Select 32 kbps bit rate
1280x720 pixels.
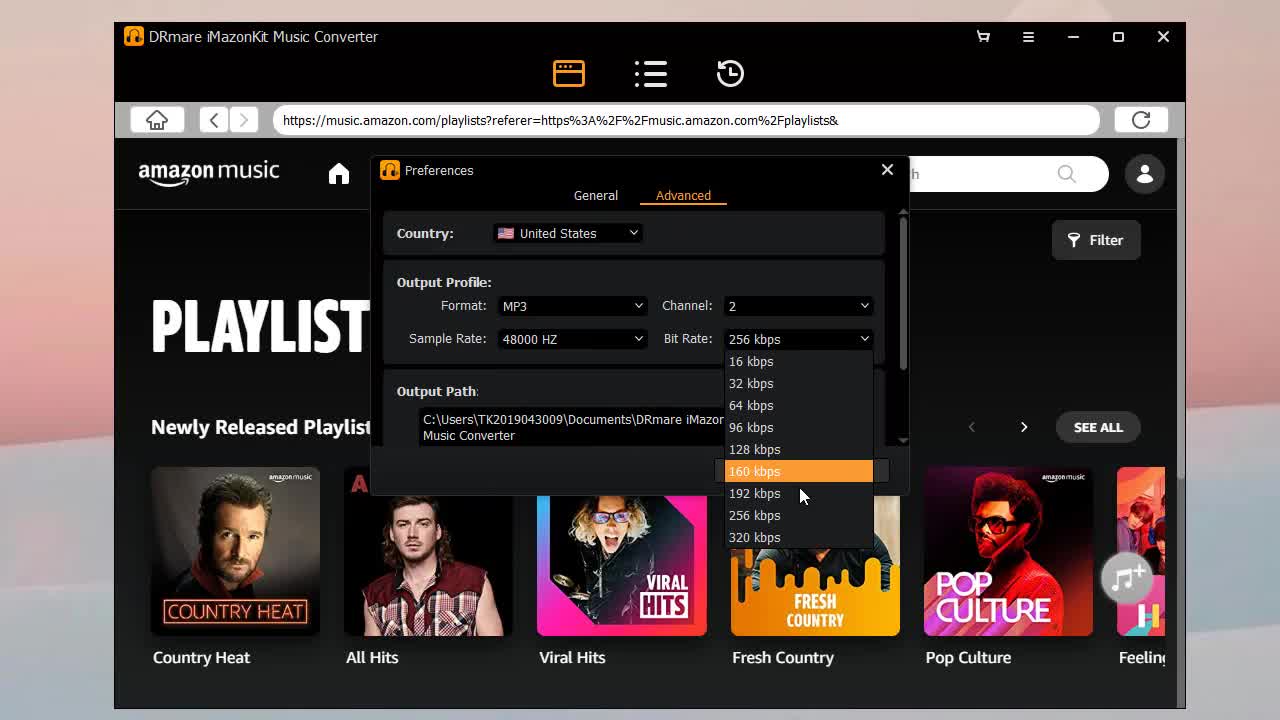[x=798, y=384]
